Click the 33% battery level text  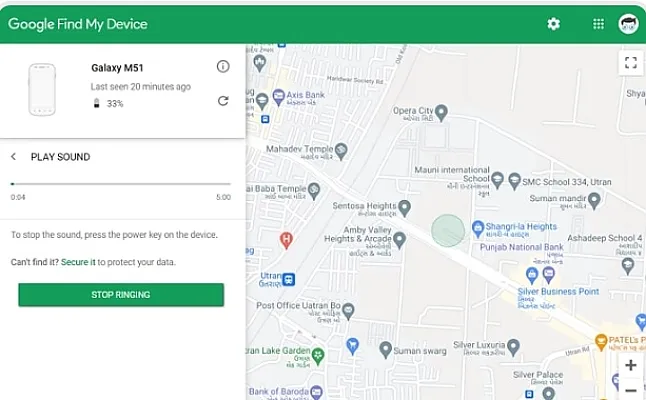(x=115, y=103)
